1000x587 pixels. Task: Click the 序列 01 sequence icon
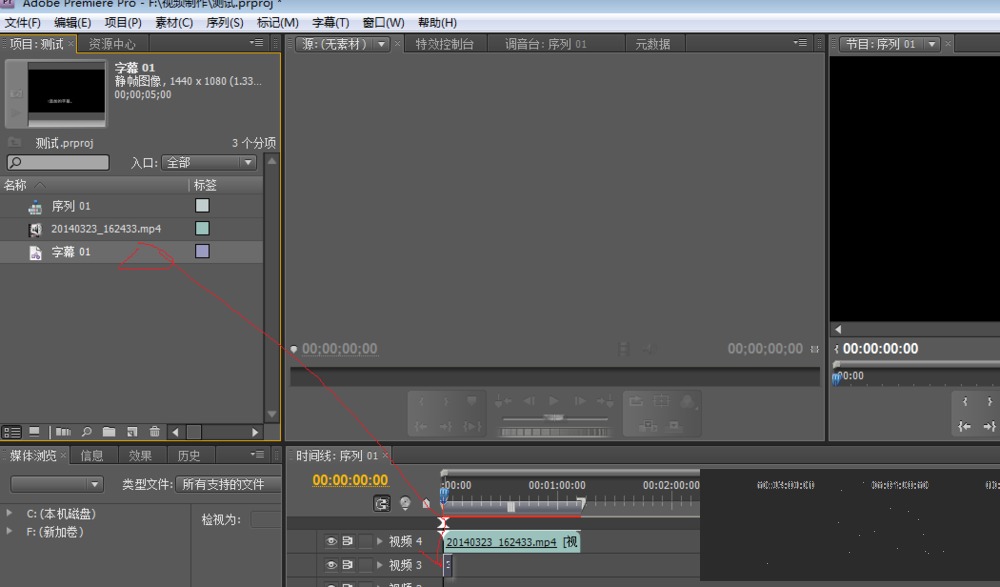35,207
